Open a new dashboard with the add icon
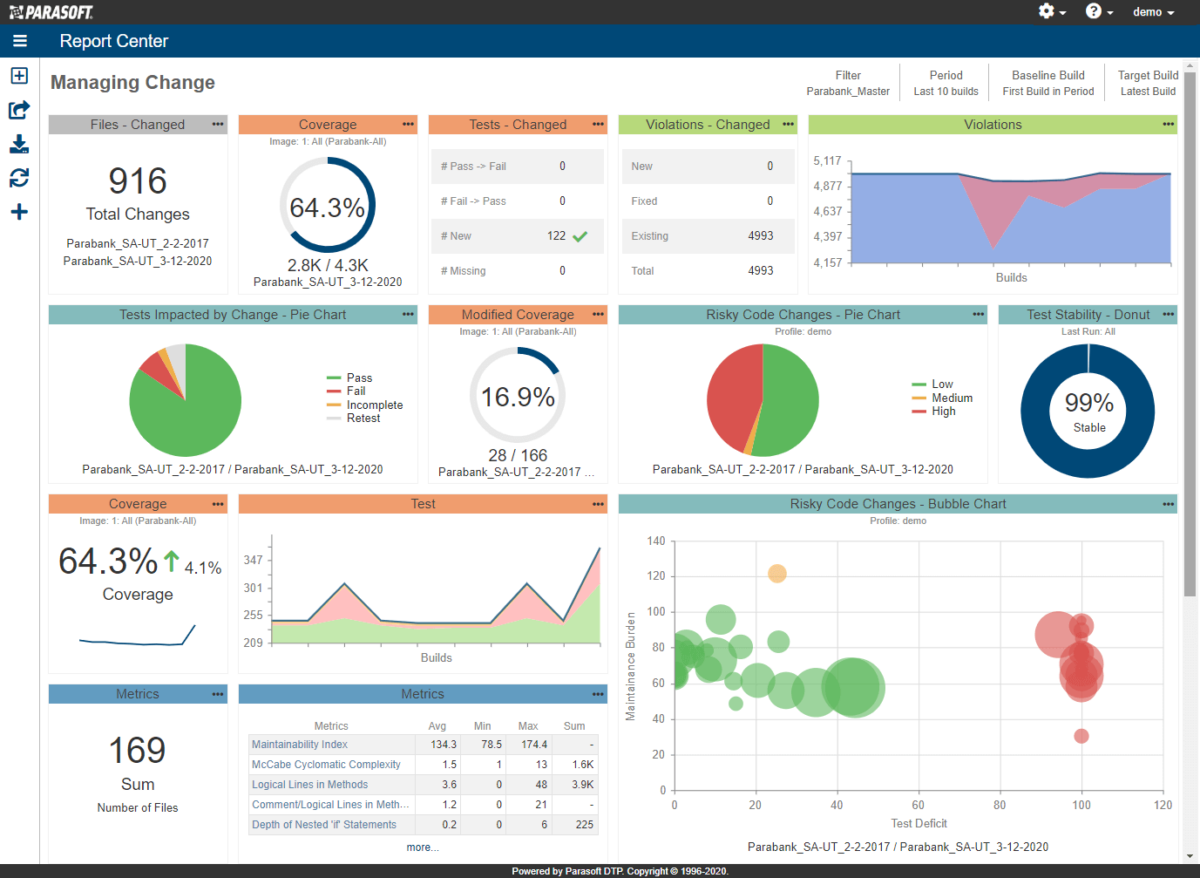1200x878 pixels. [19, 75]
